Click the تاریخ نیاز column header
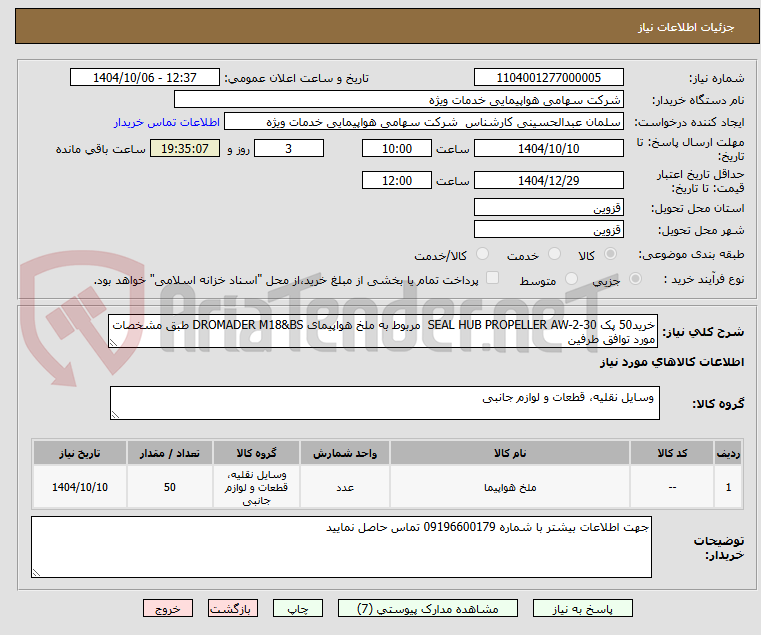The height and width of the screenshot is (635, 761). click(x=80, y=453)
